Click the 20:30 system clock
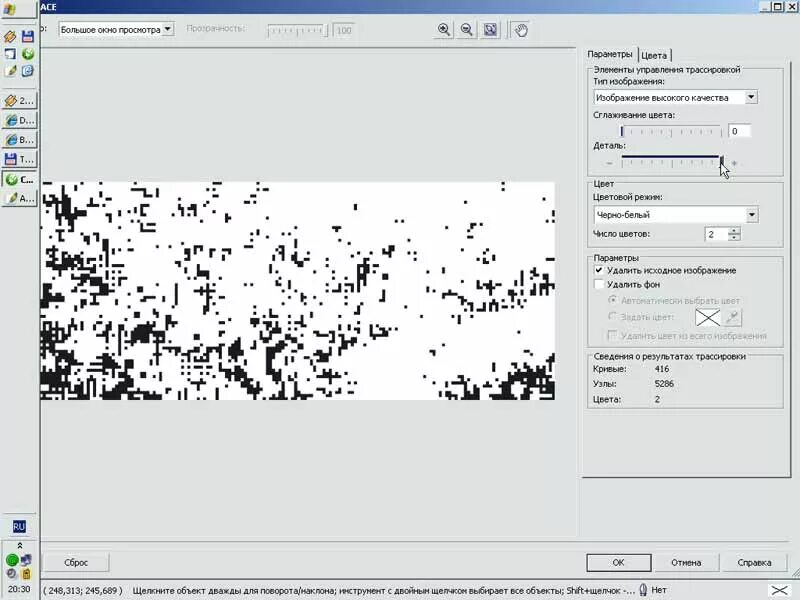 point(19,589)
